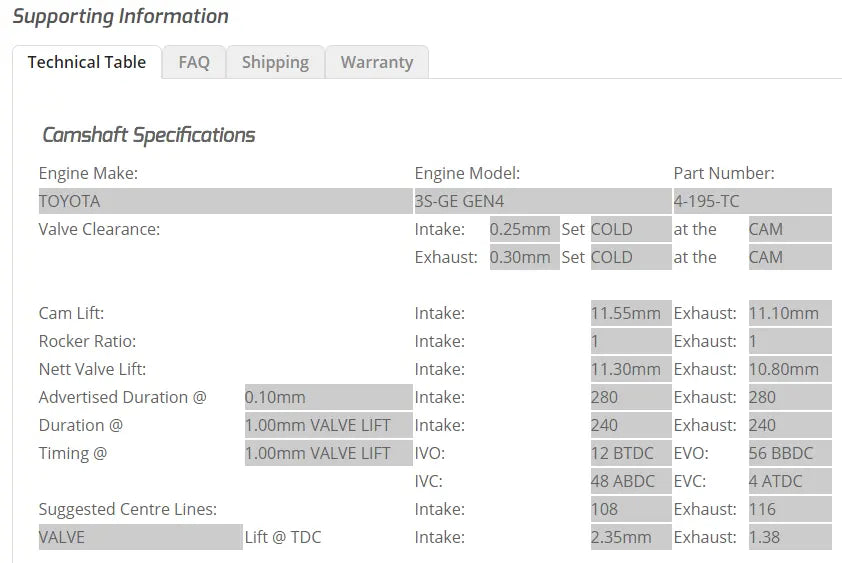
Task: Click the intake centre line 108 value
Action: [x=631, y=509]
